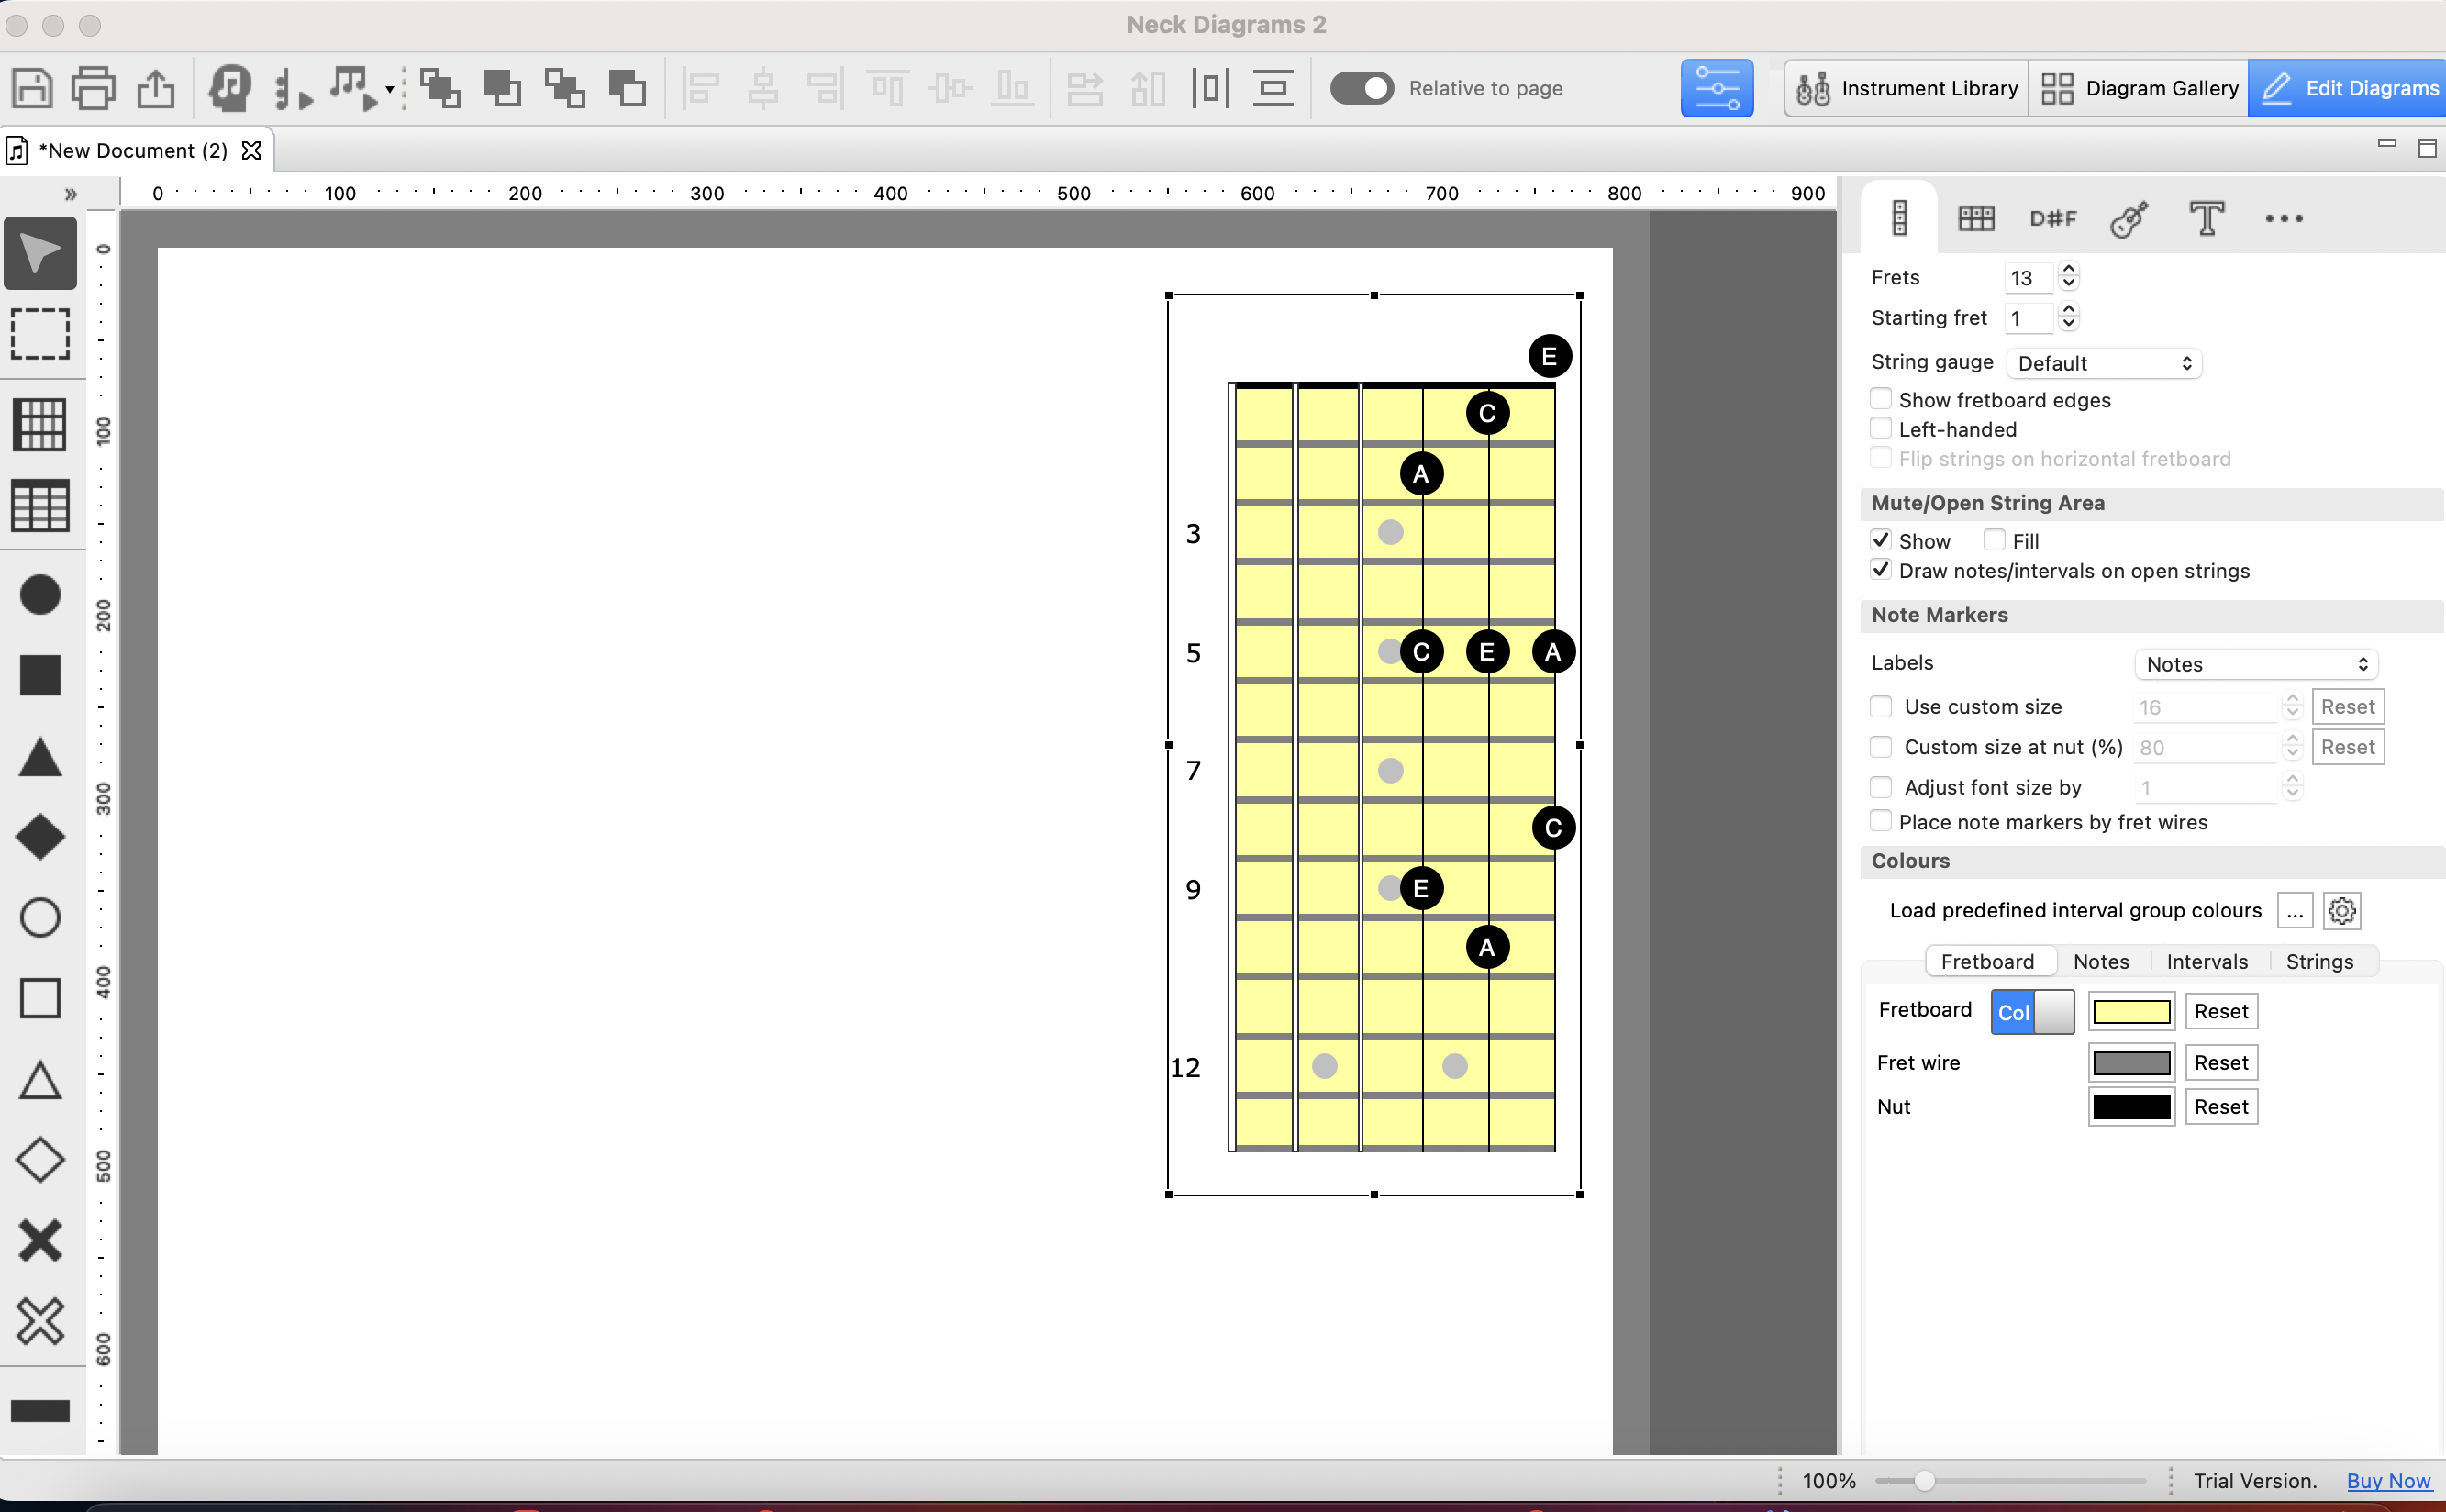
Task: Click the zoom slider handle
Action: 1923,1481
